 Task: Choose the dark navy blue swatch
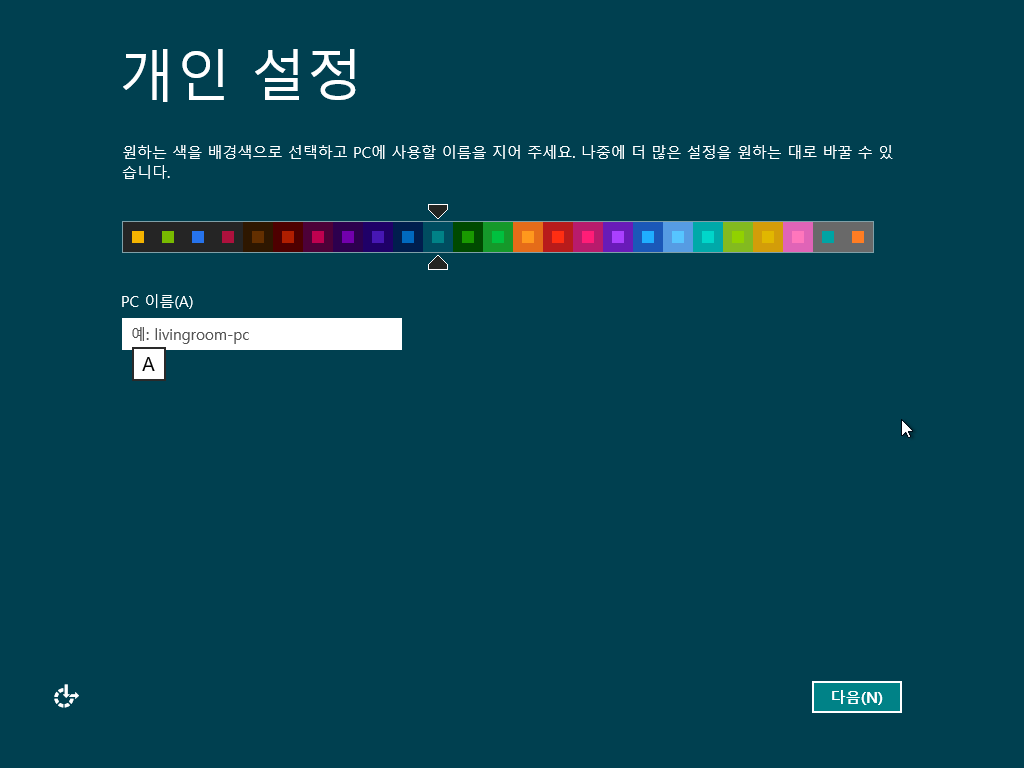point(408,237)
